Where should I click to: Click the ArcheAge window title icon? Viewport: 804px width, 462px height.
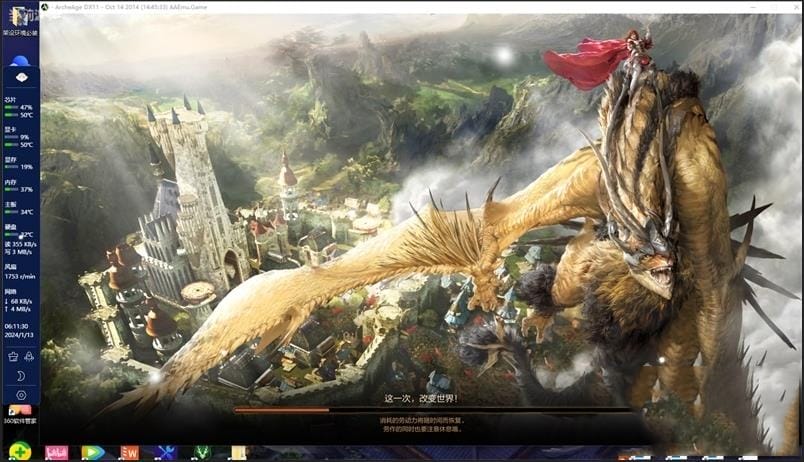45,7
